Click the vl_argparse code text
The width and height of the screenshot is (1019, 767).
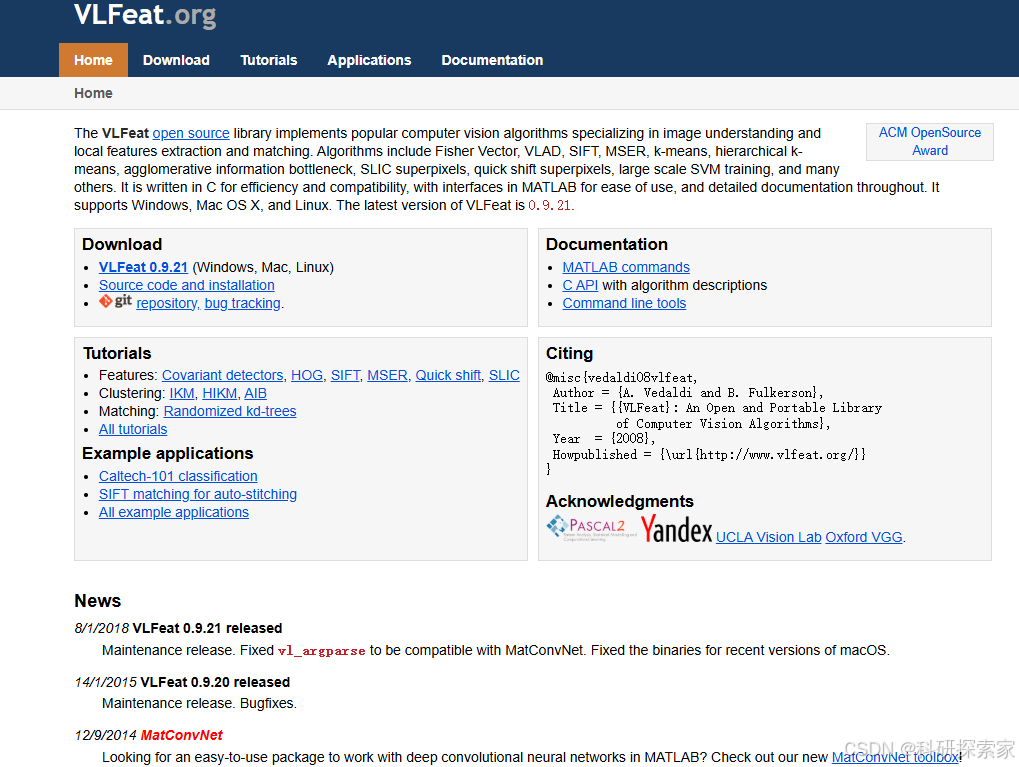321,651
